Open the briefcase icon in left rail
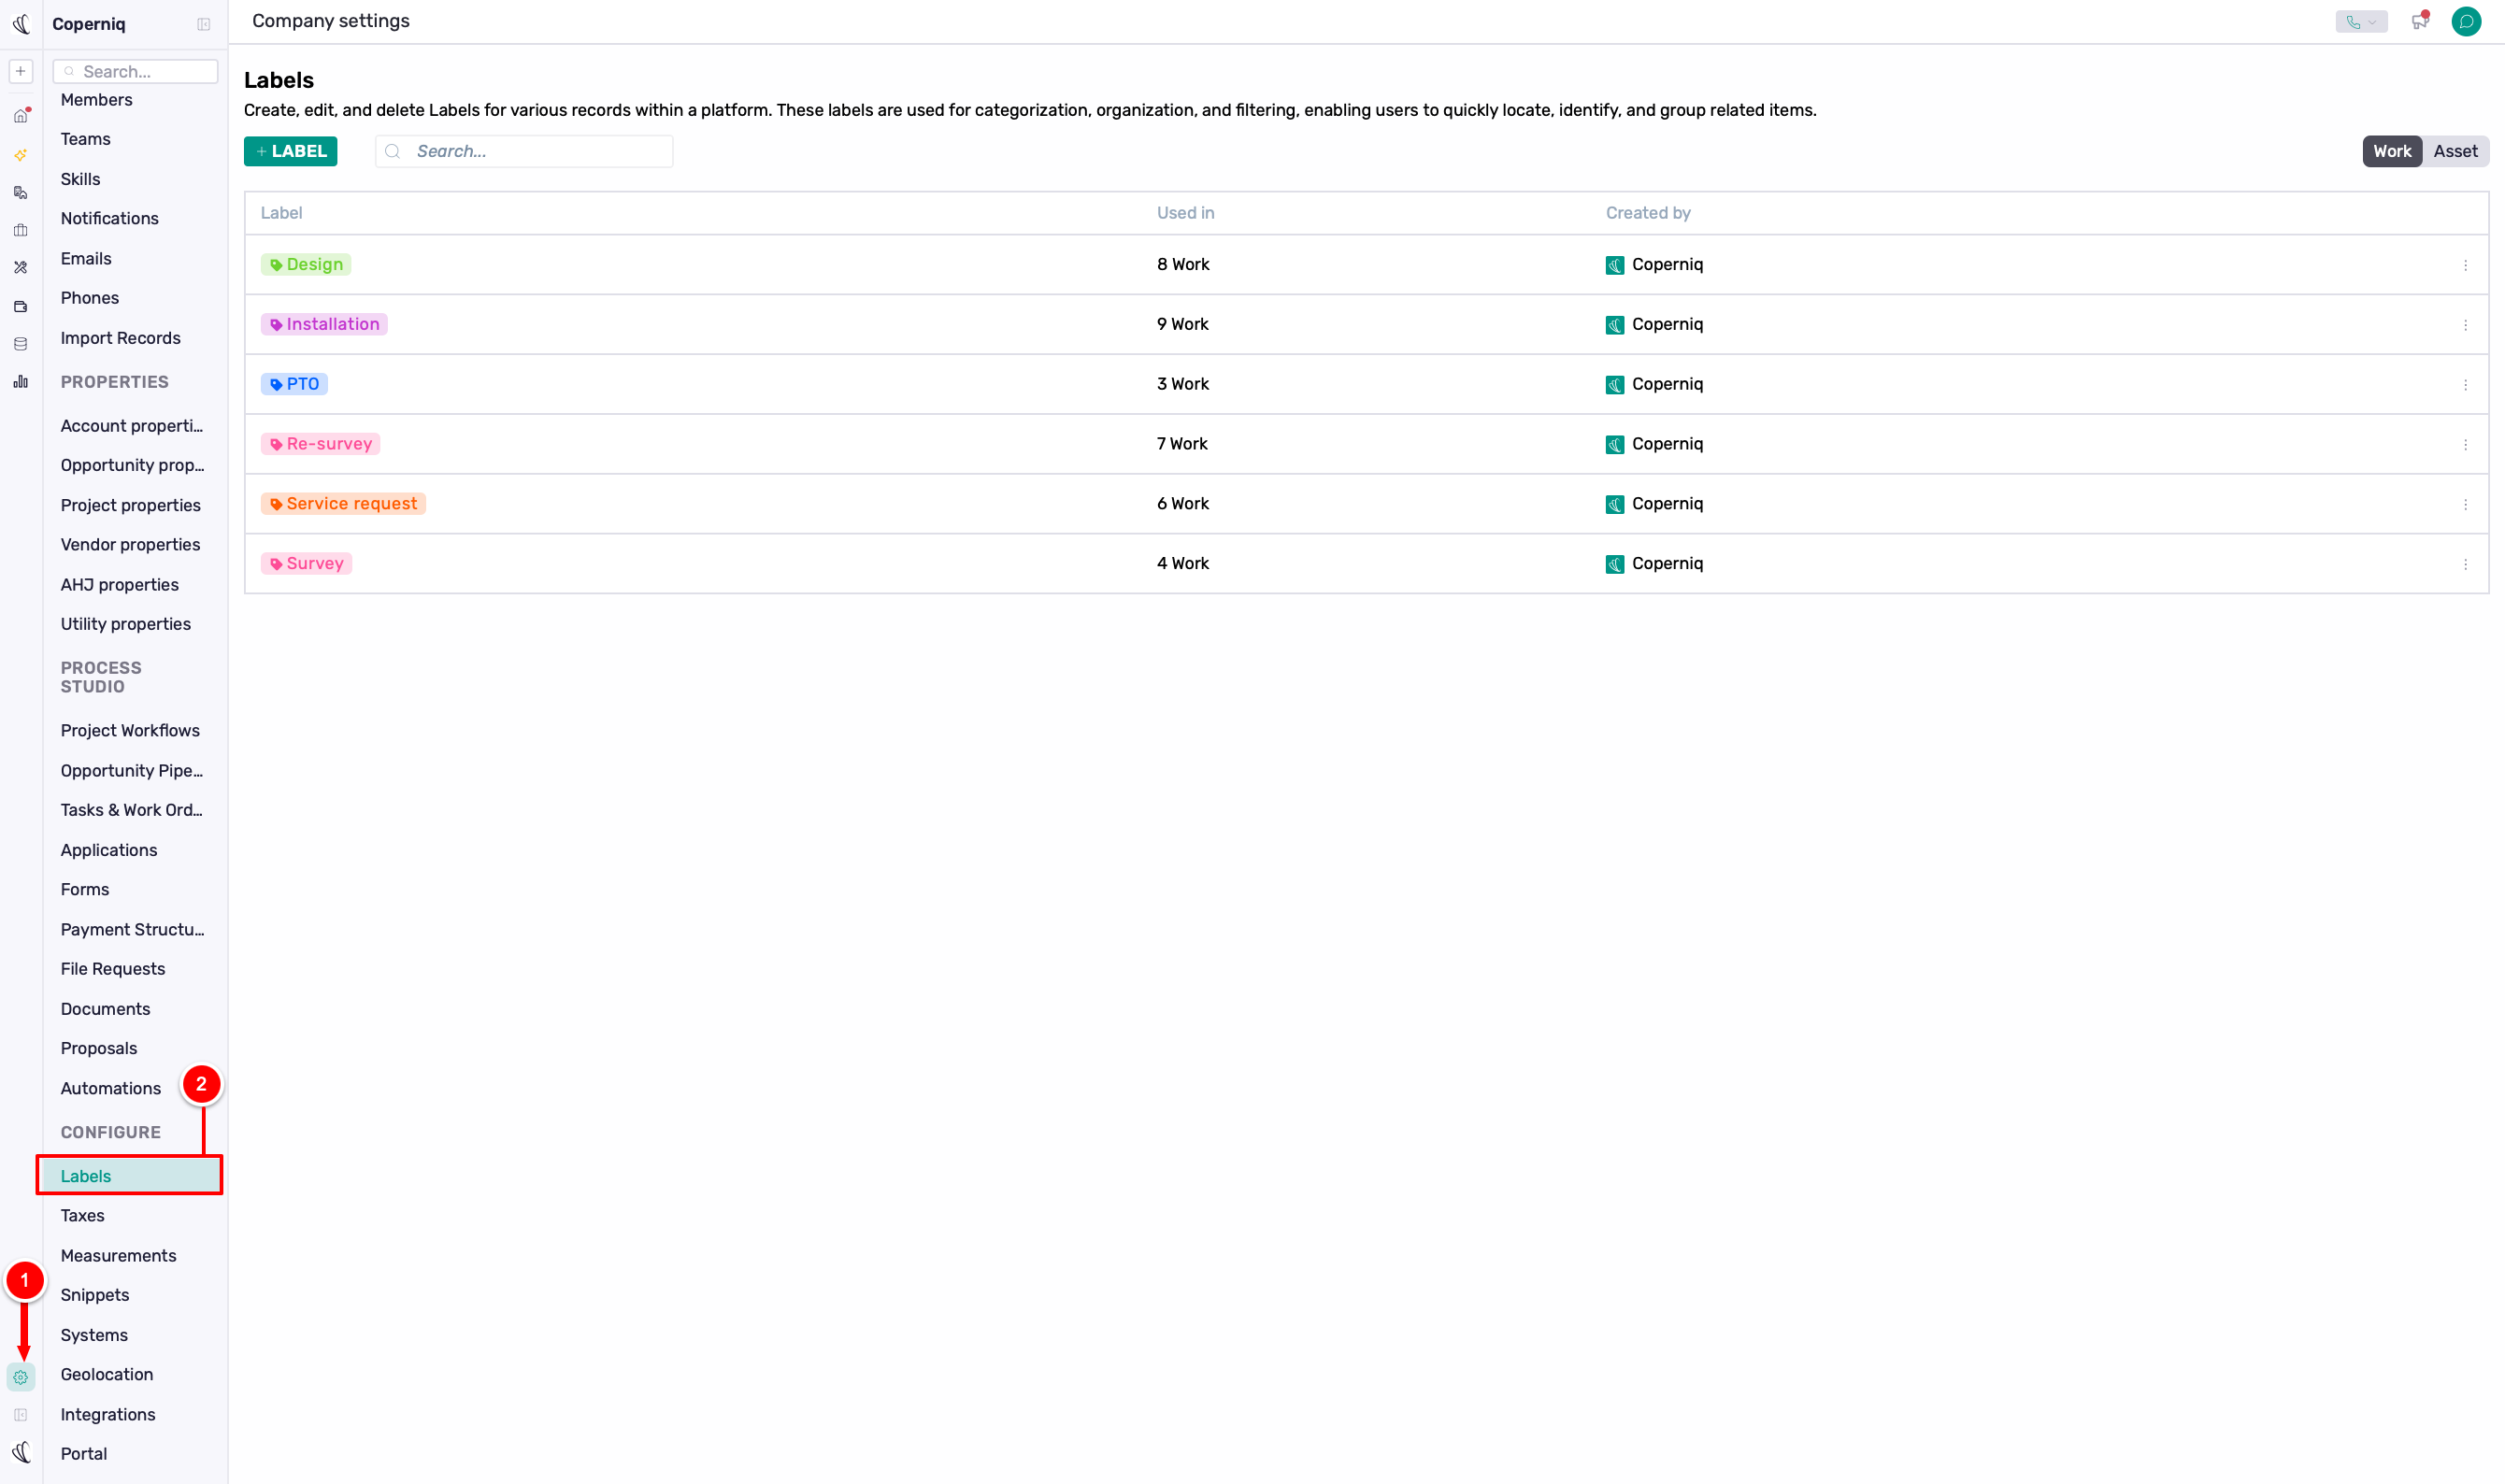The height and width of the screenshot is (1484, 2505). 20,231
